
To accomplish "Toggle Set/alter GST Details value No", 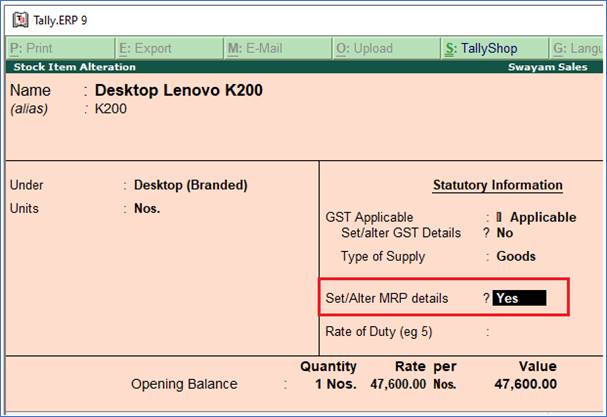I will pos(505,233).
